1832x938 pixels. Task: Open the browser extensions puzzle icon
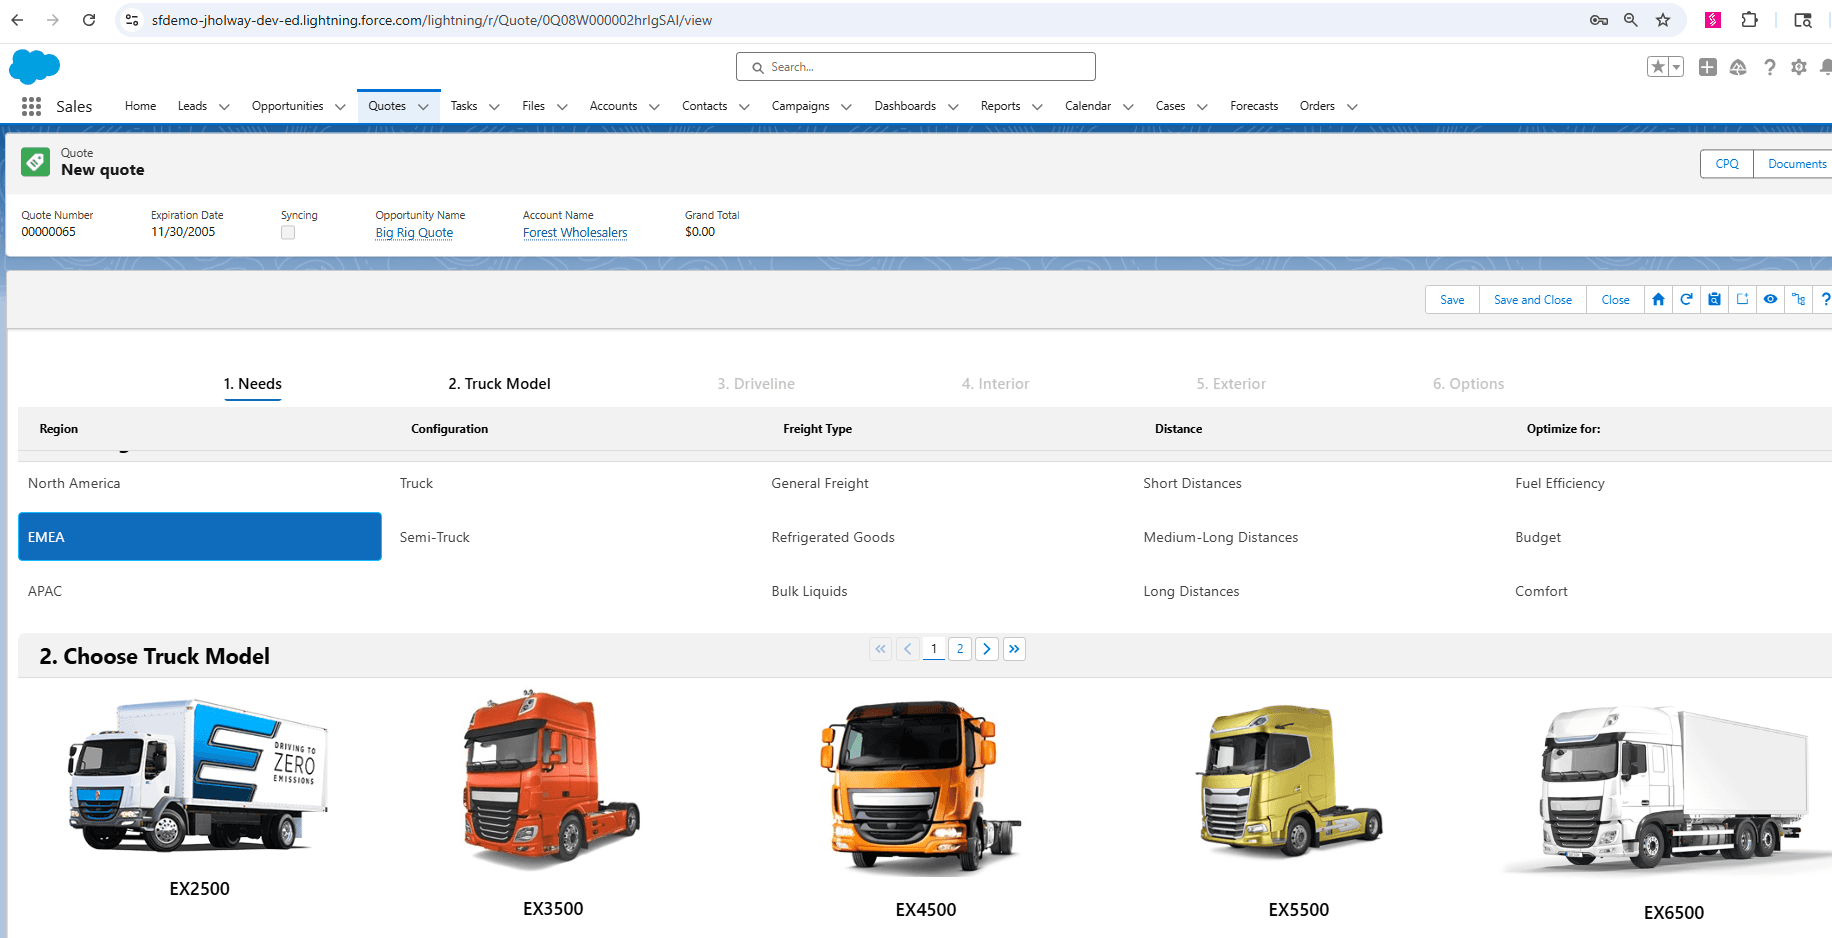point(1749,20)
